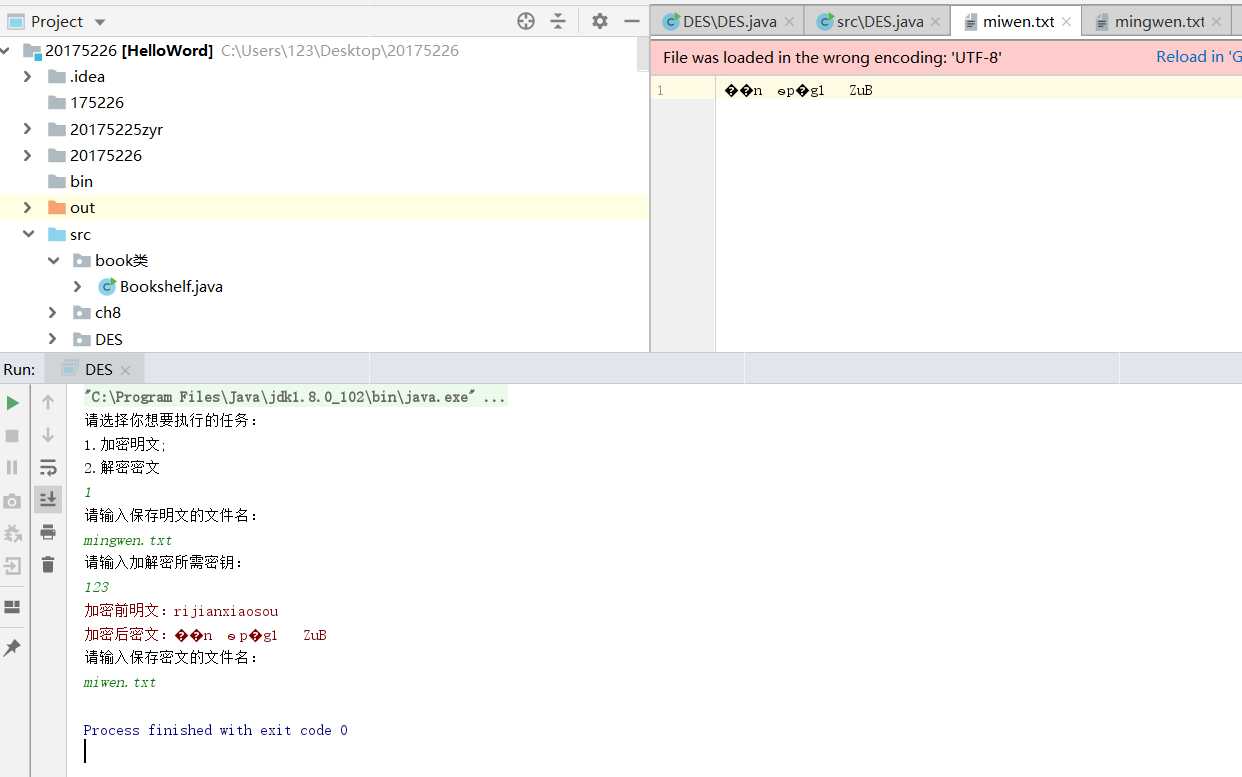This screenshot has width=1242, height=777.
Task: Open the Project view dropdown
Action: pyautogui.click(x=99, y=21)
